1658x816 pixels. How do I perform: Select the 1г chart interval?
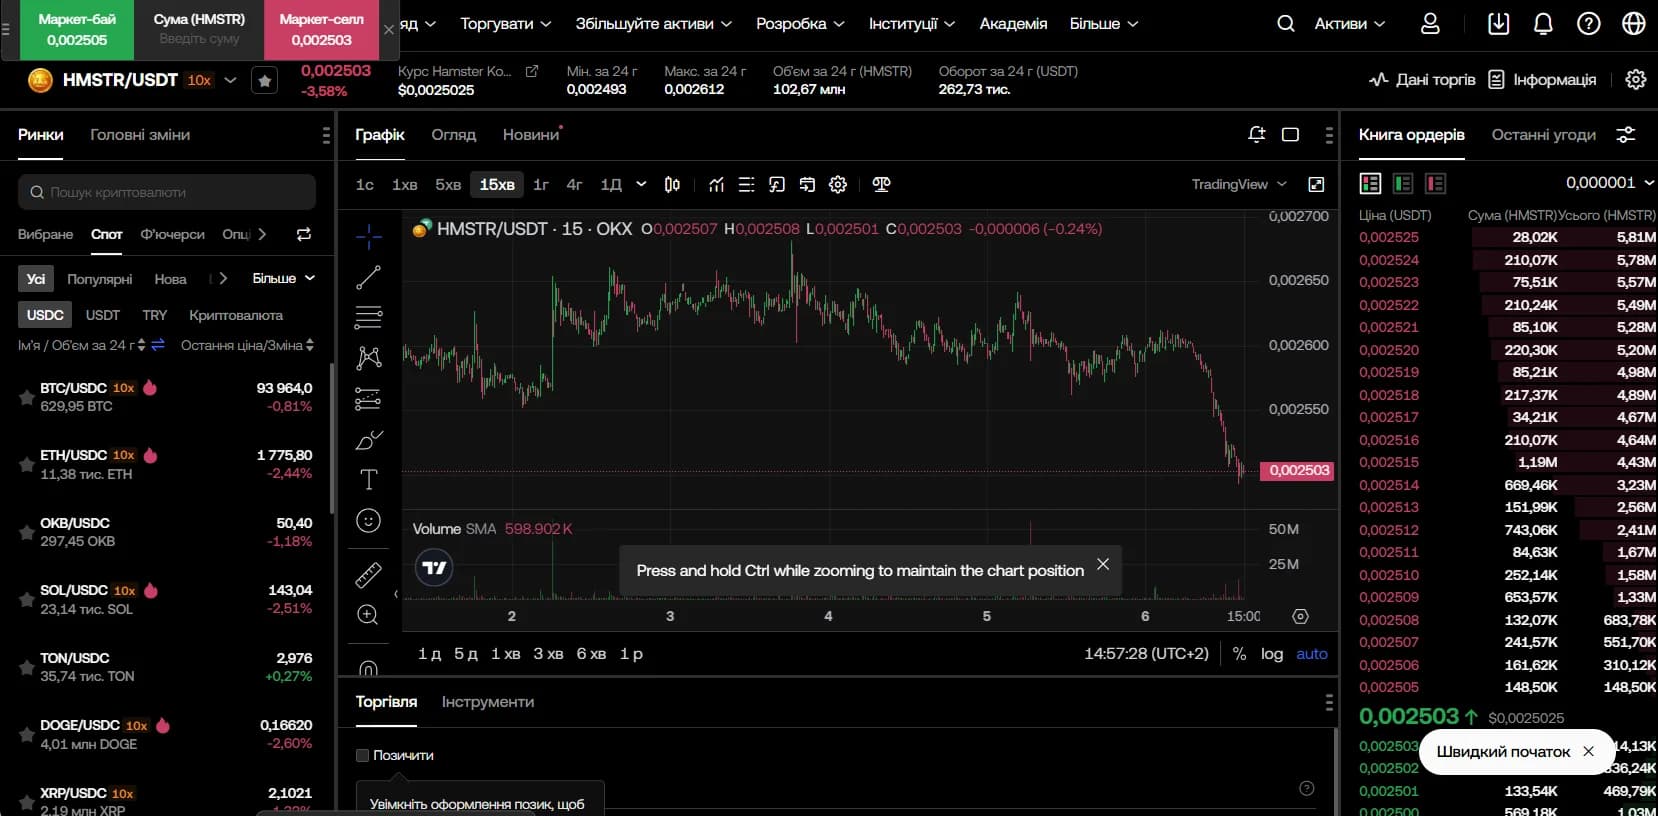541,184
